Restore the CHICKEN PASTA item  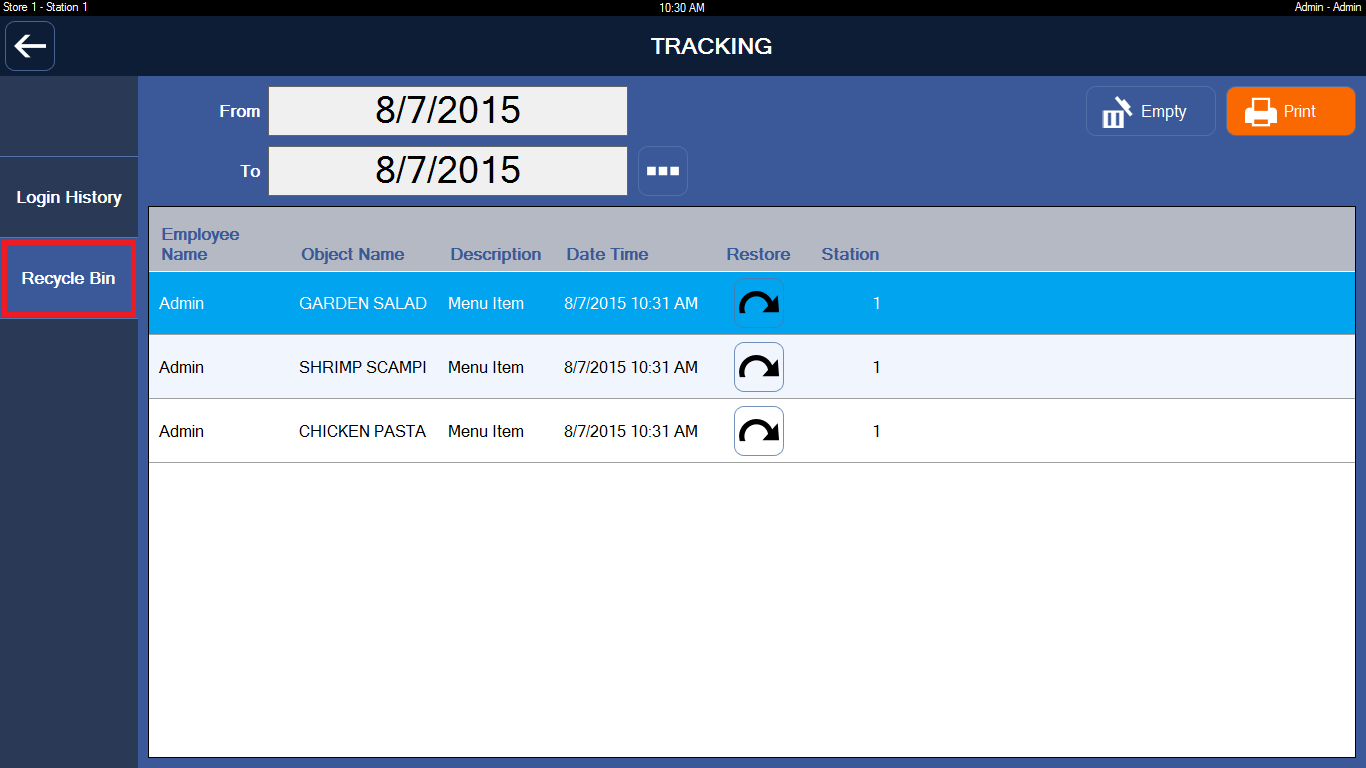(x=759, y=431)
